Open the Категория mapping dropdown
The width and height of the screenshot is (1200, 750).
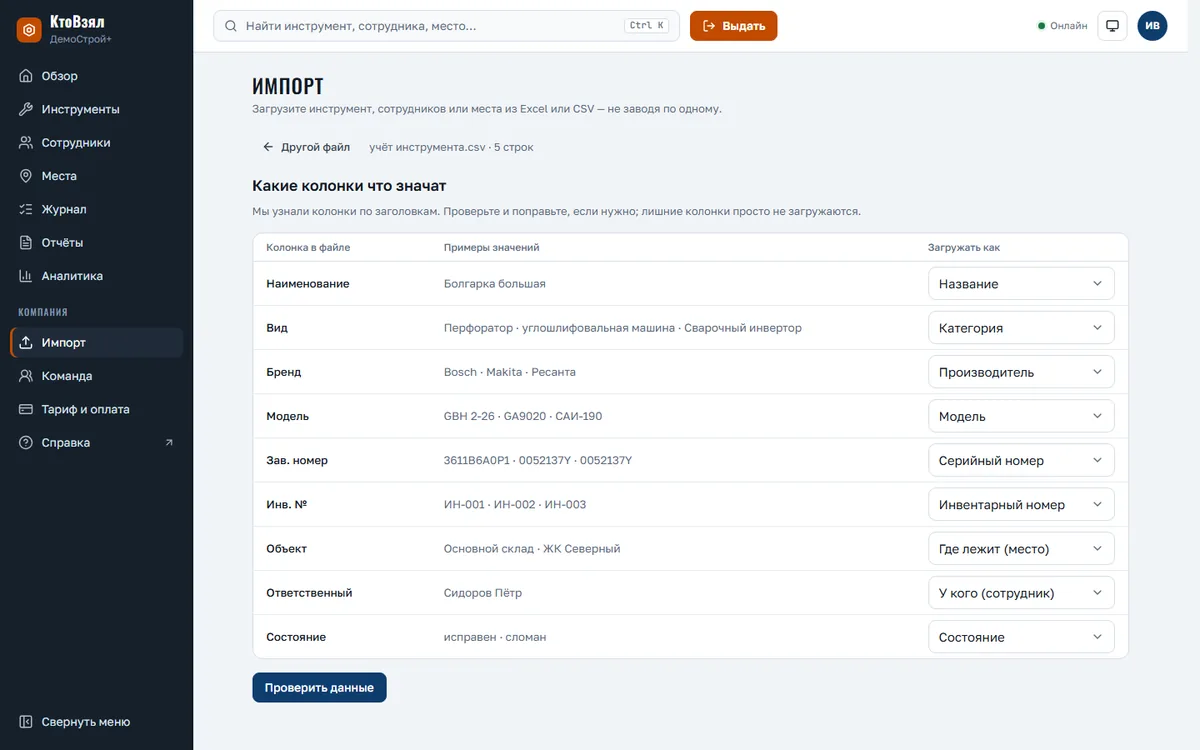(1021, 328)
